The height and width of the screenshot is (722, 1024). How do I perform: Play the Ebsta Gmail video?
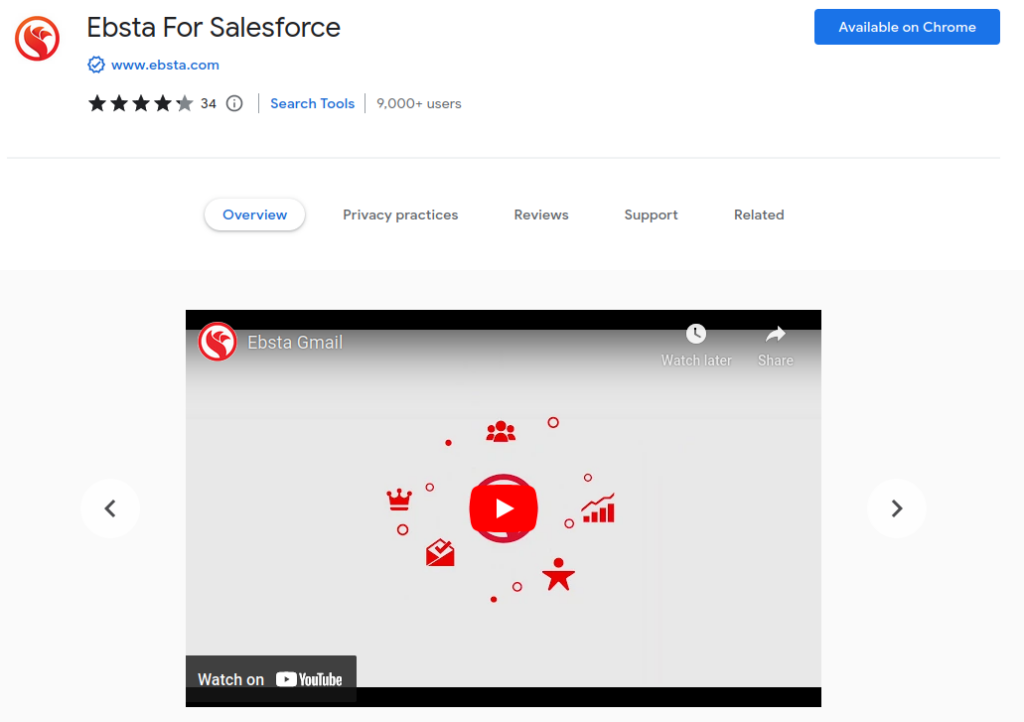[x=503, y=508]
